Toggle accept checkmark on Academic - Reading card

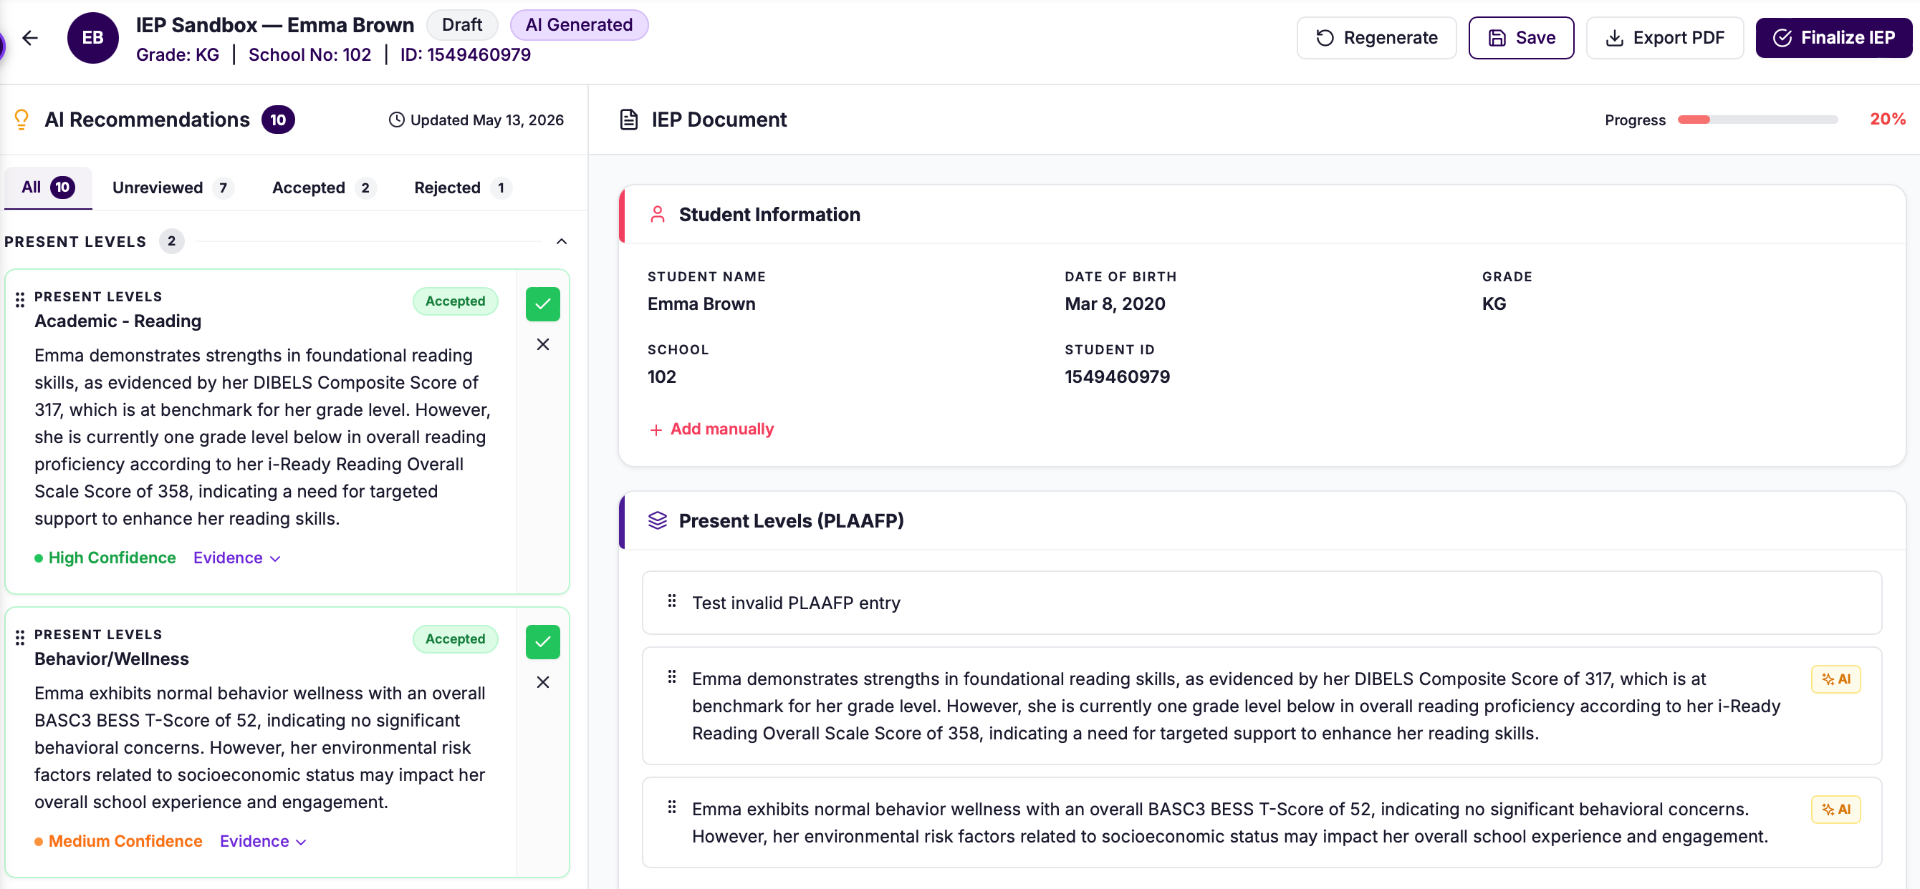(543, 304)
